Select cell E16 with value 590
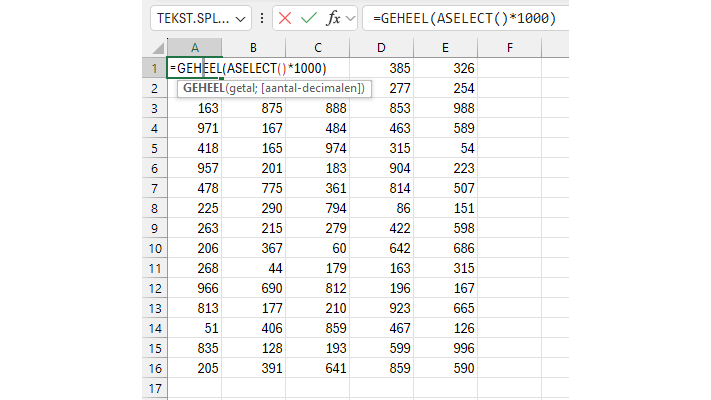The image size is (711, 400). [445, 368]
